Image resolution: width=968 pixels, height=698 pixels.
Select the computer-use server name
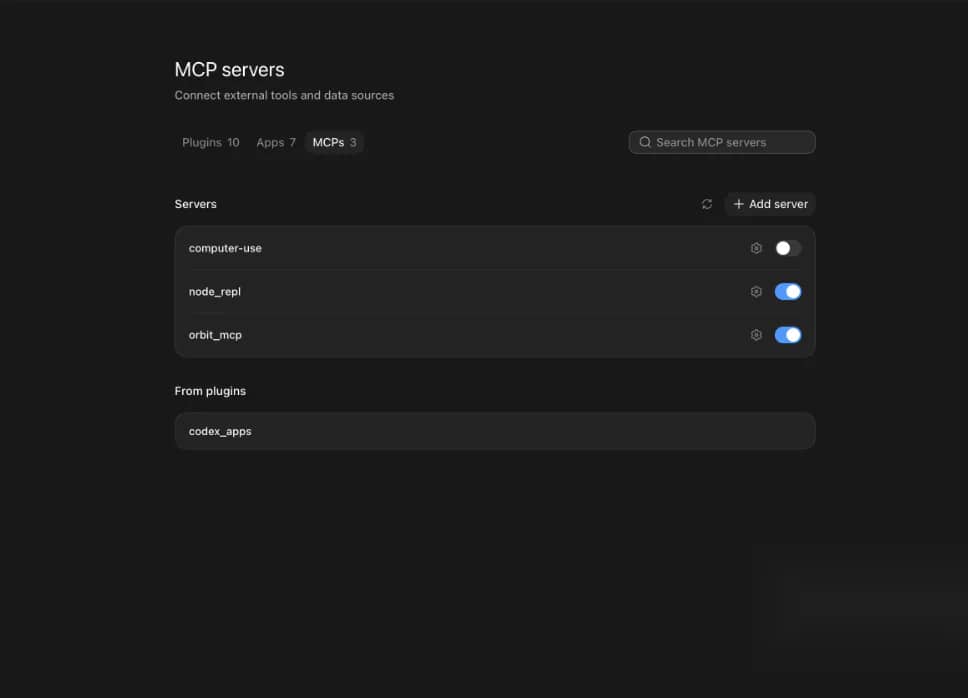click(225, 248)
